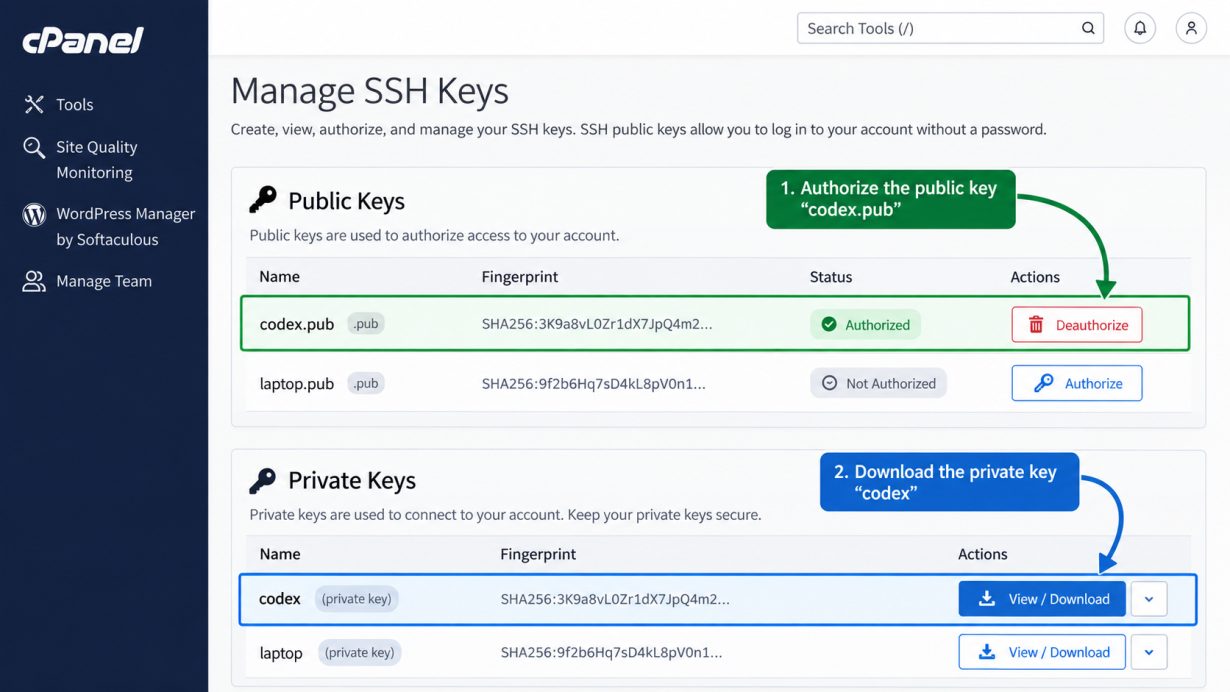Click the Manage Team people icon
This screenshot has height=692, width=1230.
pyautogui.click(x=34, y=281)
